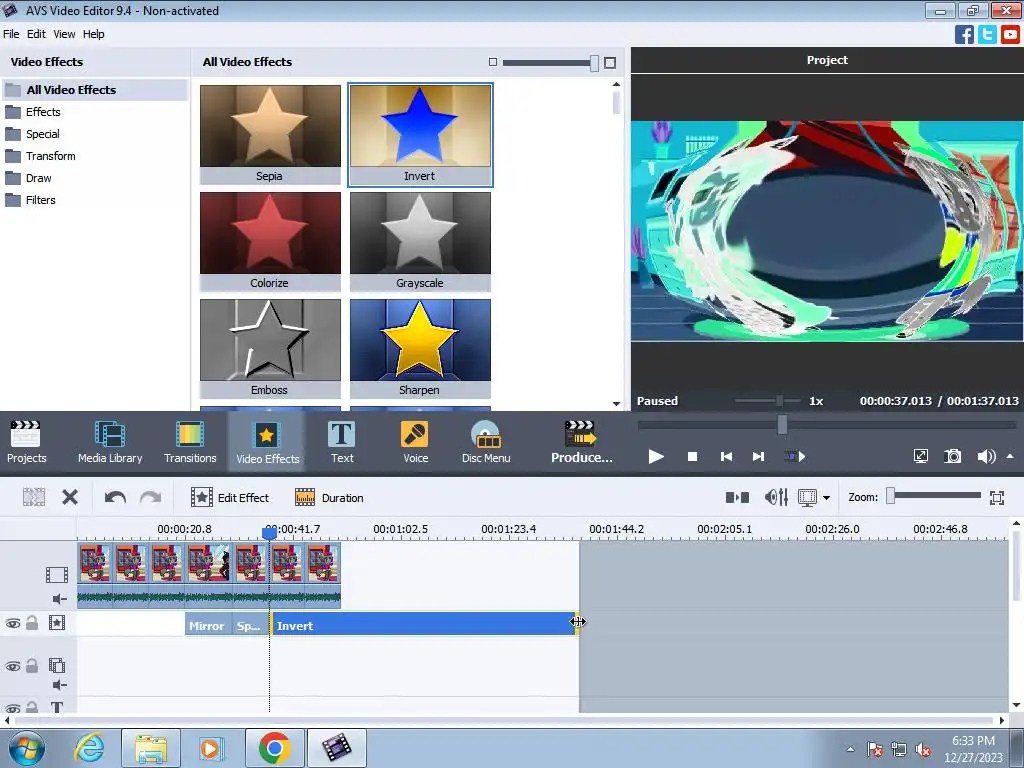Switch to the Transitions panel

point(190,441)
